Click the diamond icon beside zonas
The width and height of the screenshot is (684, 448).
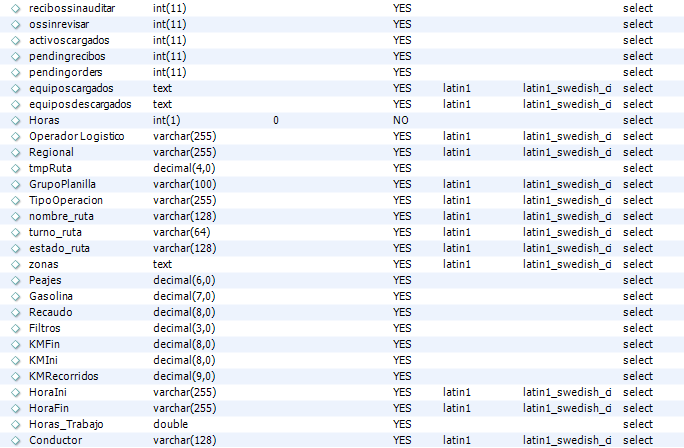[16, 264]
